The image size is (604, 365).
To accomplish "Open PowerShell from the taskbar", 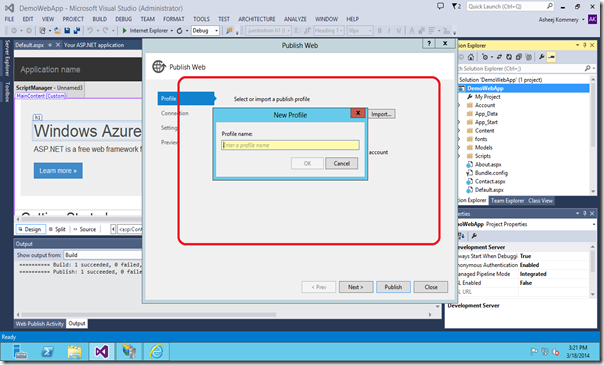I will click(x=48, y=352).
